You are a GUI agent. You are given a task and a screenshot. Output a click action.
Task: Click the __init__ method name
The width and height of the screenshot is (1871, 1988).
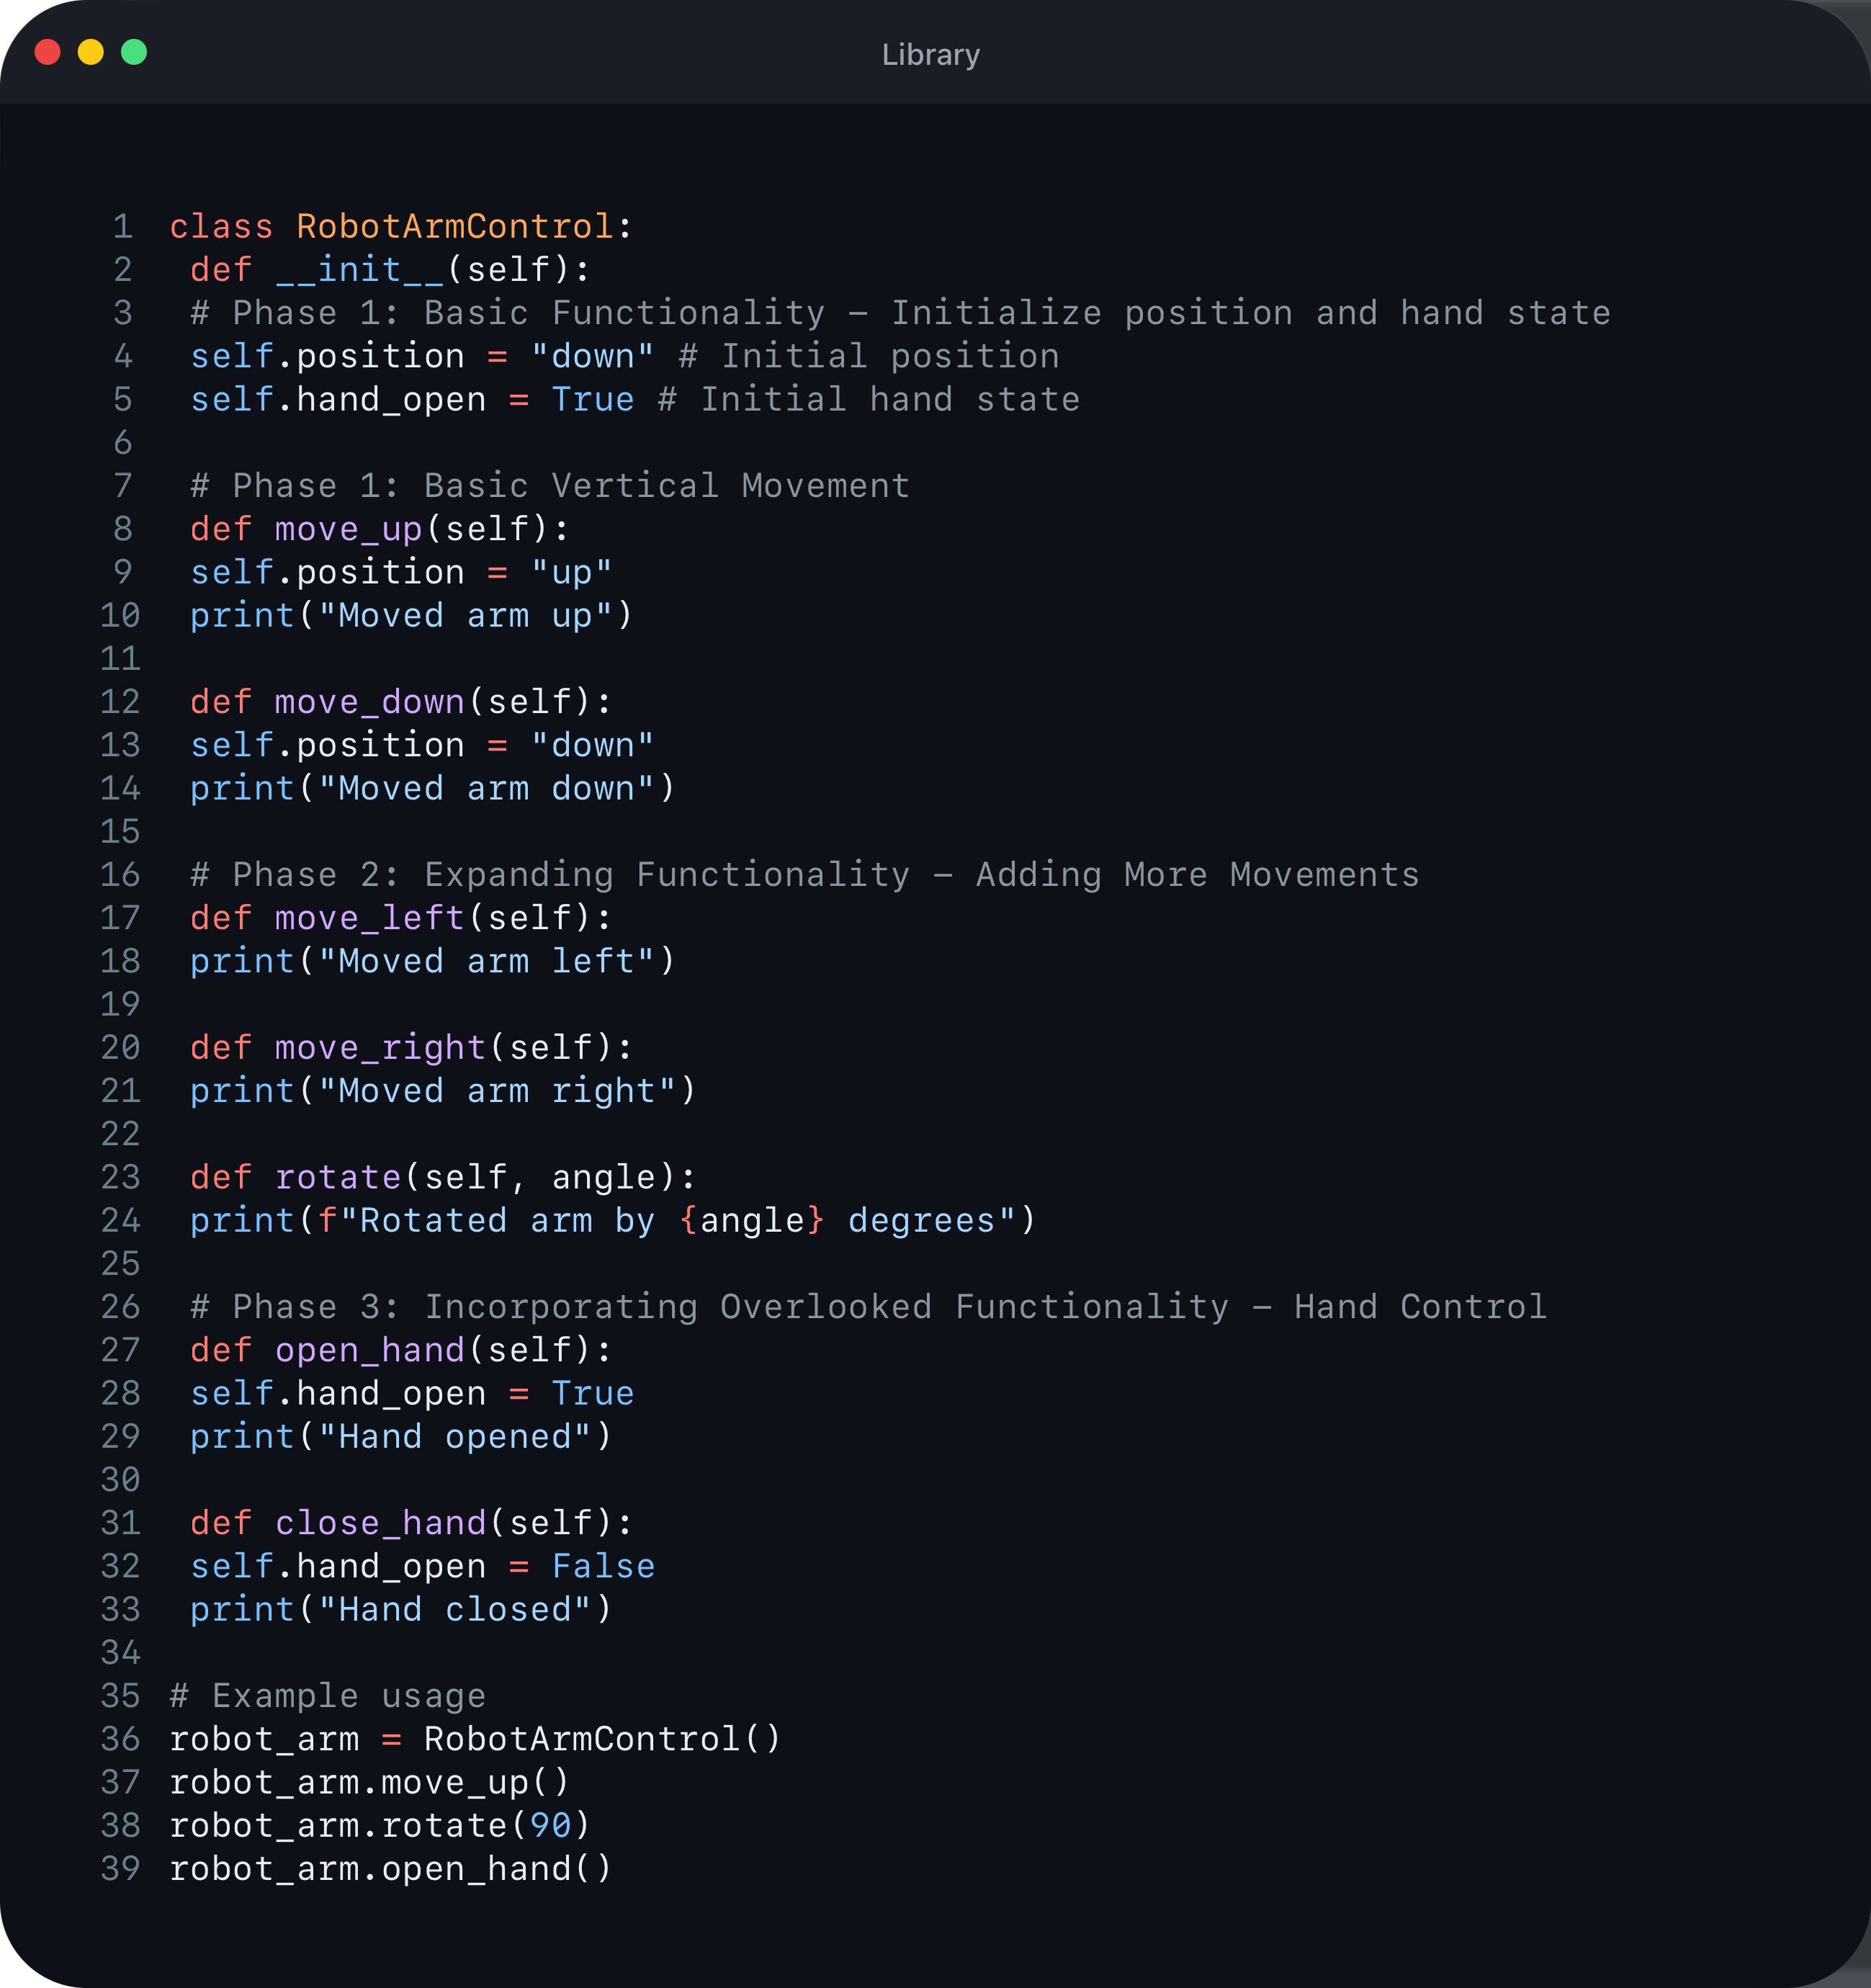pos(359,270)
